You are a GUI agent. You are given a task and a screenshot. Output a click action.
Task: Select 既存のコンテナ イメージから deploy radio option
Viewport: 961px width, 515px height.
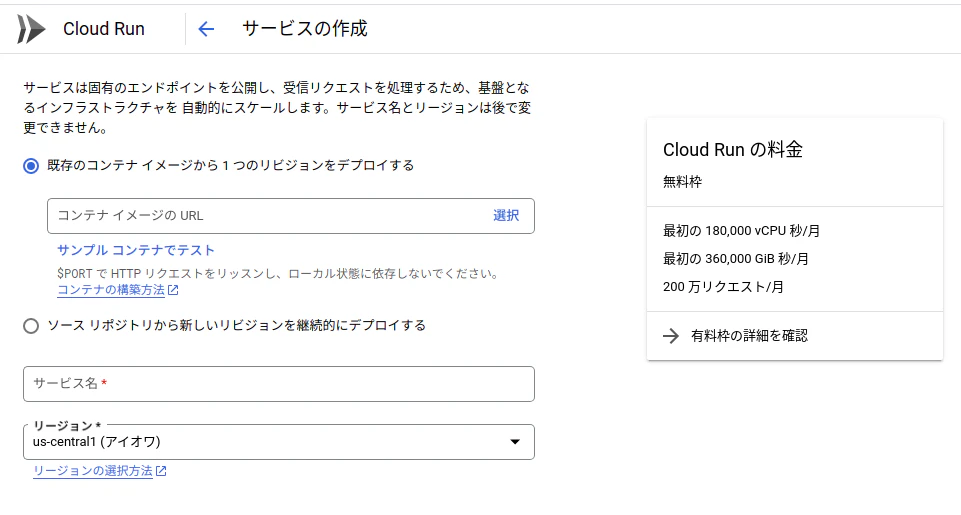coord(31,166)
